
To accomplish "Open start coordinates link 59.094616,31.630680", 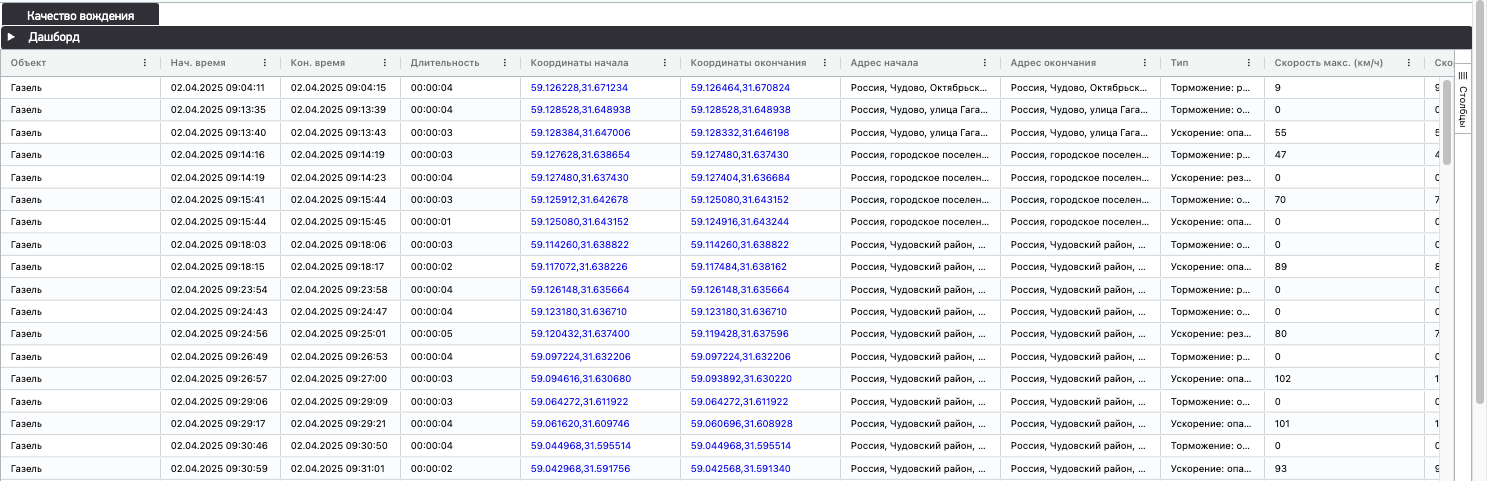I will (x=580, y=379).
